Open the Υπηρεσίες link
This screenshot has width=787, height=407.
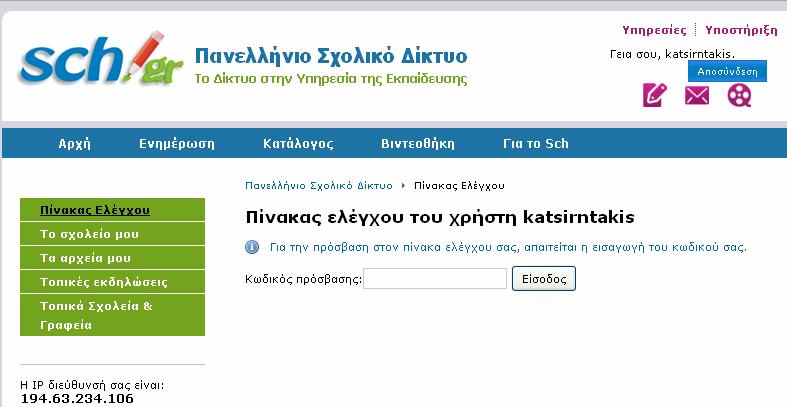(x=654, y=30)
